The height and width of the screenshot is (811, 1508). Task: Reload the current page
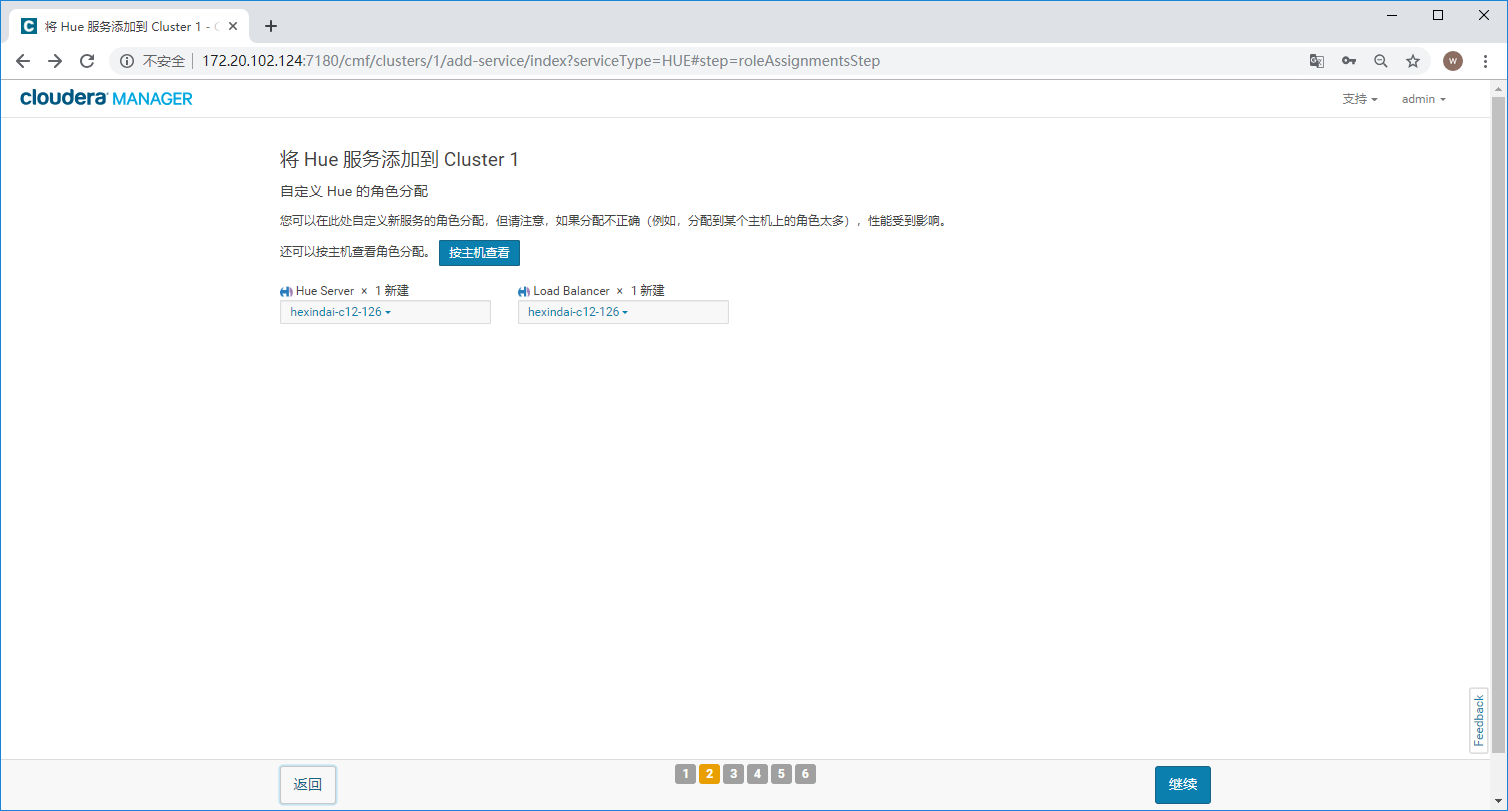[87, 61]
